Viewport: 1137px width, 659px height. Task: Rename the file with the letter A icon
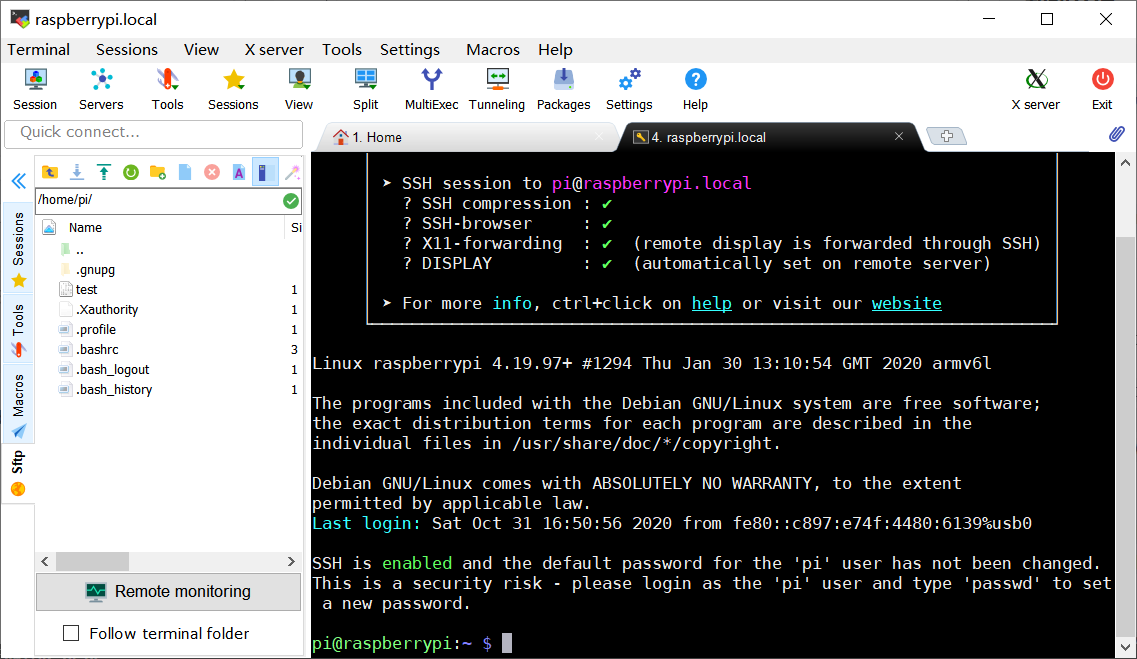[x=239, y=172]
